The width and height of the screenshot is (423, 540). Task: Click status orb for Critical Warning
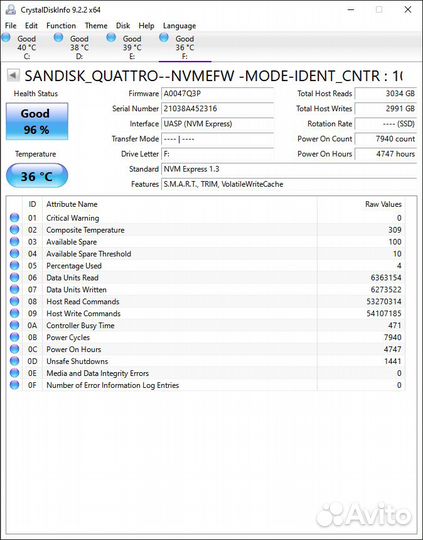pos(14,218)
